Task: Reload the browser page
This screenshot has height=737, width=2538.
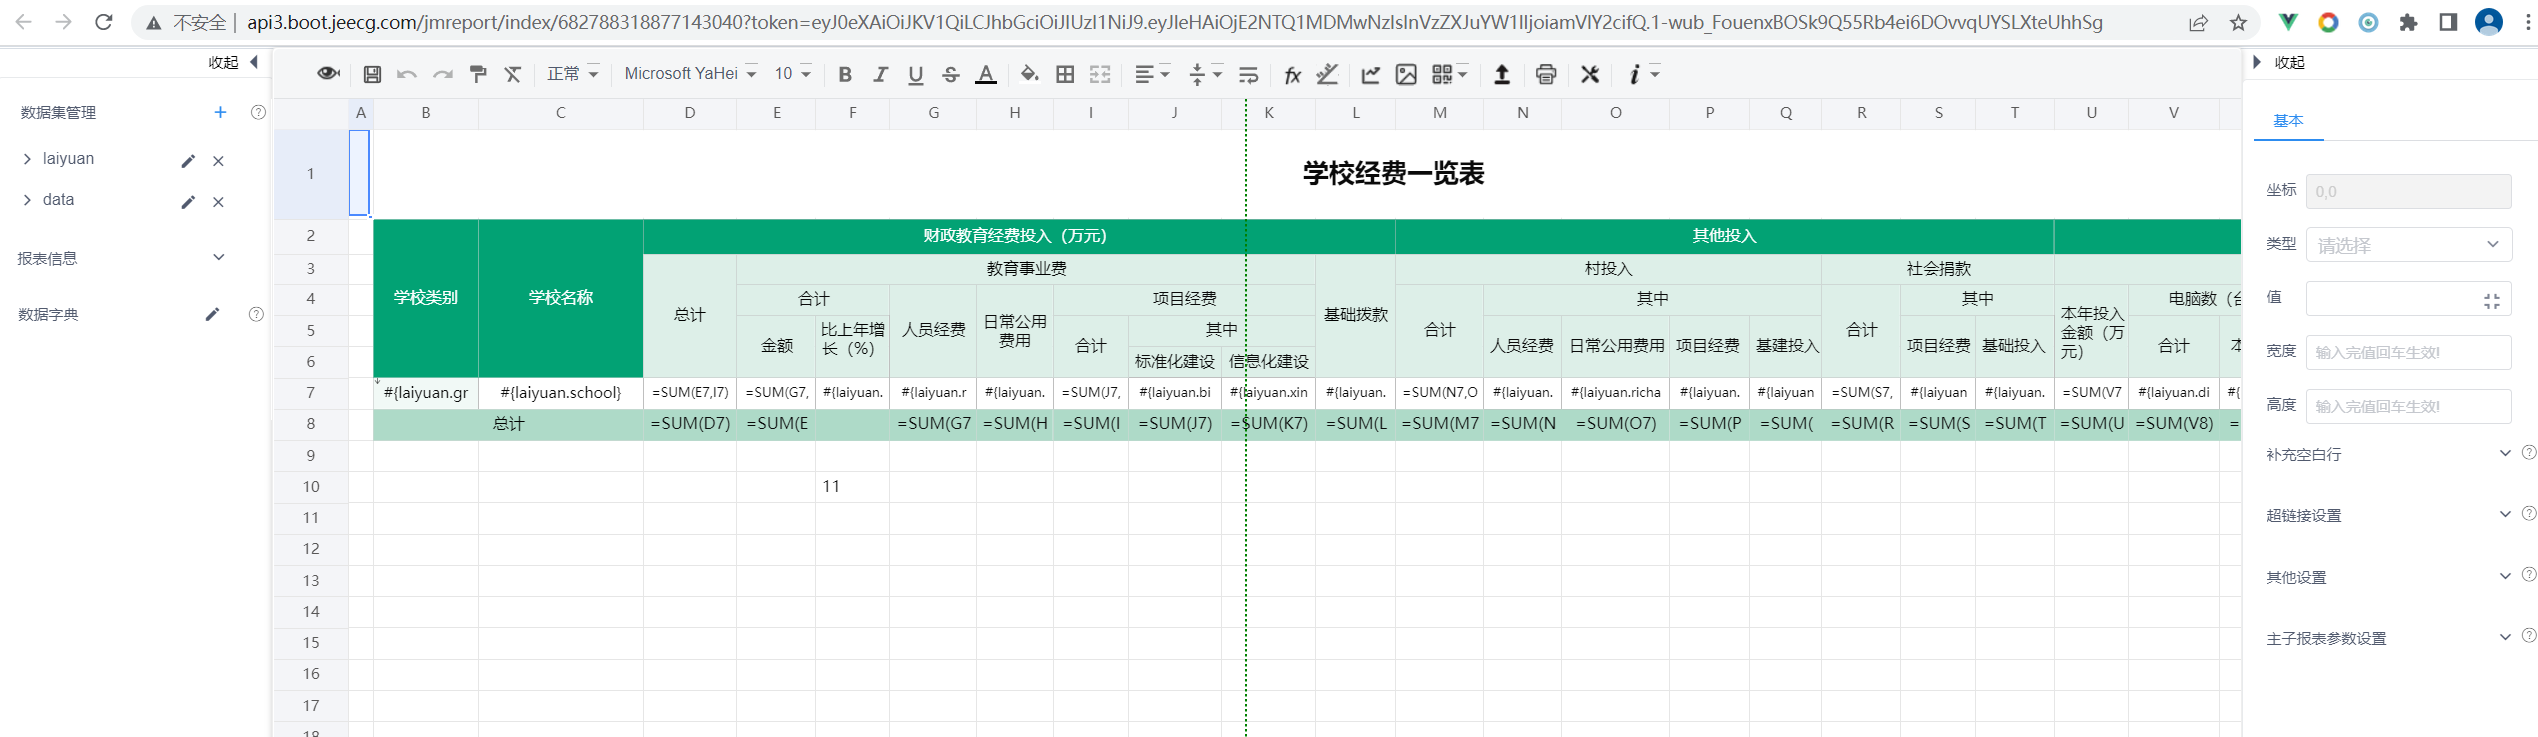Action: coord(104,22)
